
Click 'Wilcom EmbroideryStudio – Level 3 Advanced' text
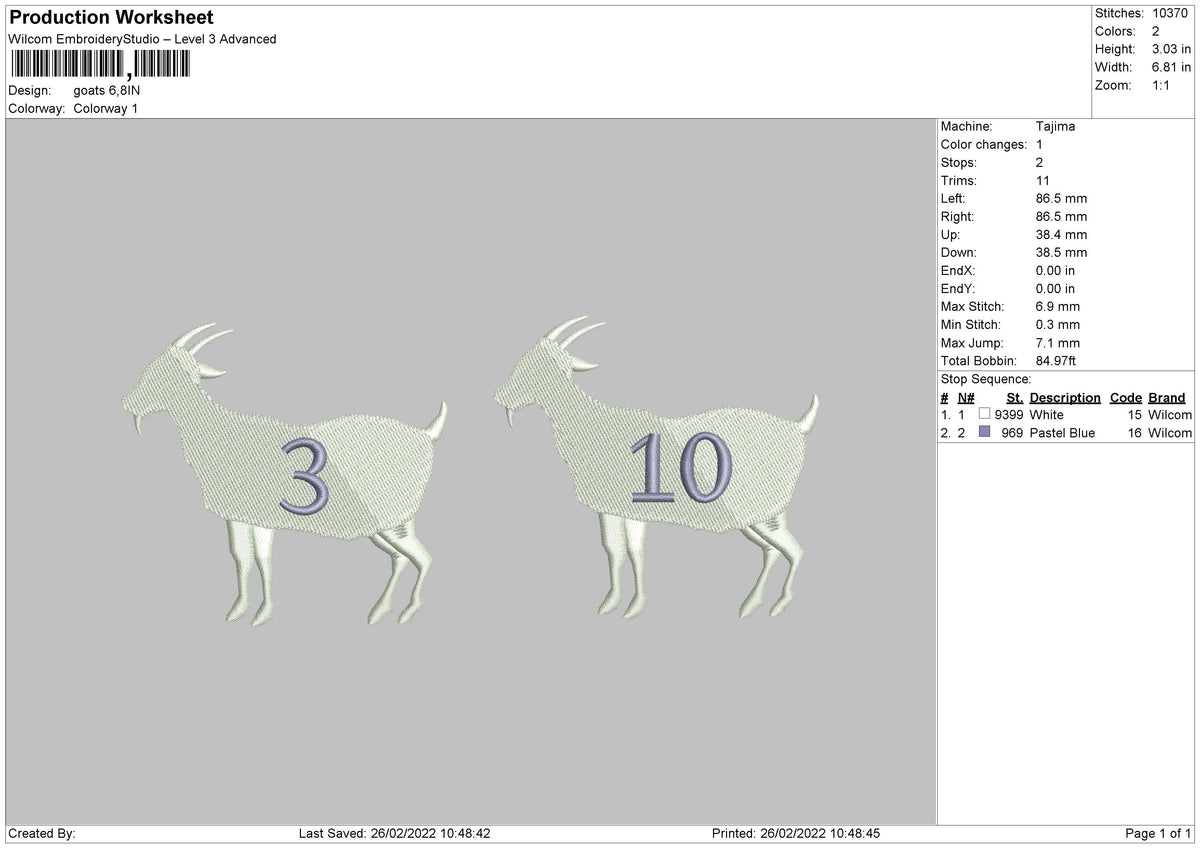click(142, 39)
